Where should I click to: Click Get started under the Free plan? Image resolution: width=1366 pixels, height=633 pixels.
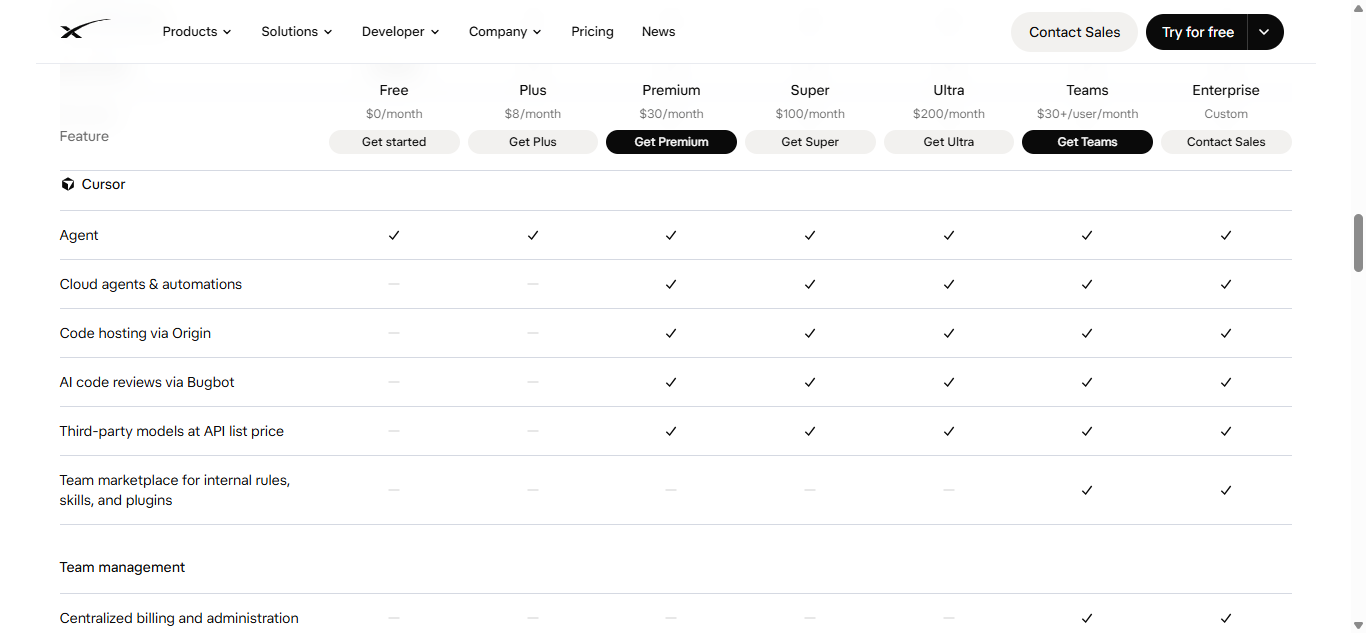click(394, 142)
